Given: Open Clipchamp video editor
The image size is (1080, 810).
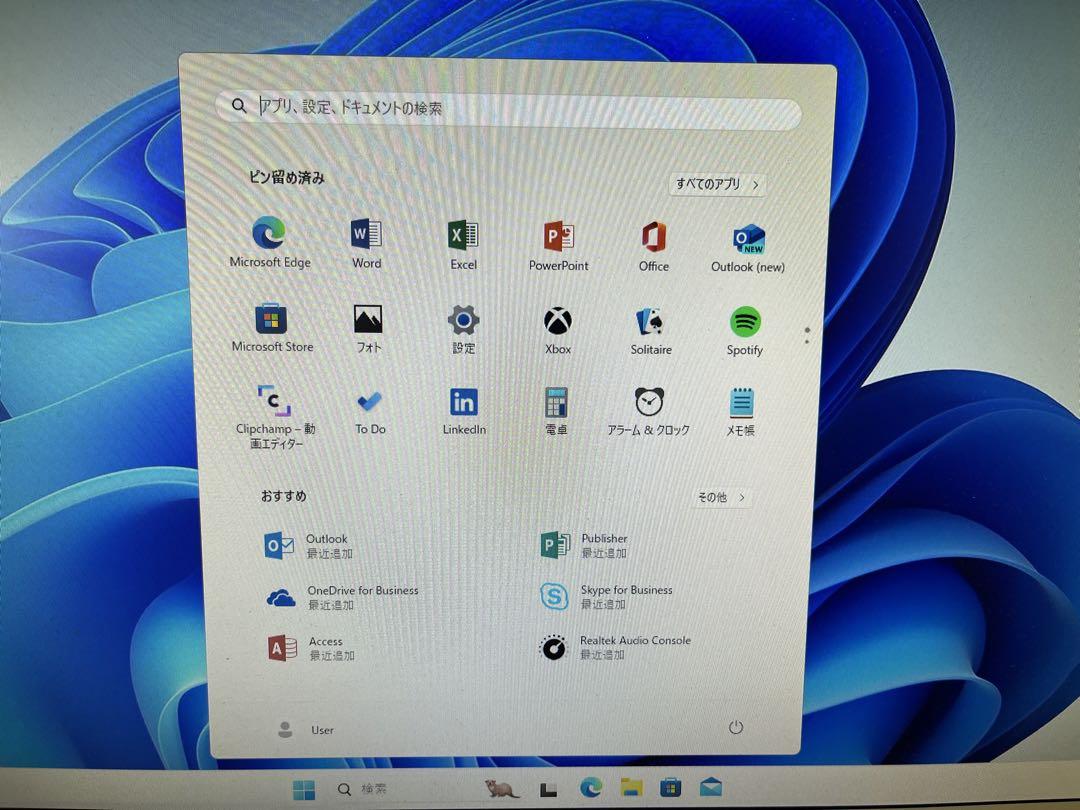Looking at the screenshot, I should point(276,417).
